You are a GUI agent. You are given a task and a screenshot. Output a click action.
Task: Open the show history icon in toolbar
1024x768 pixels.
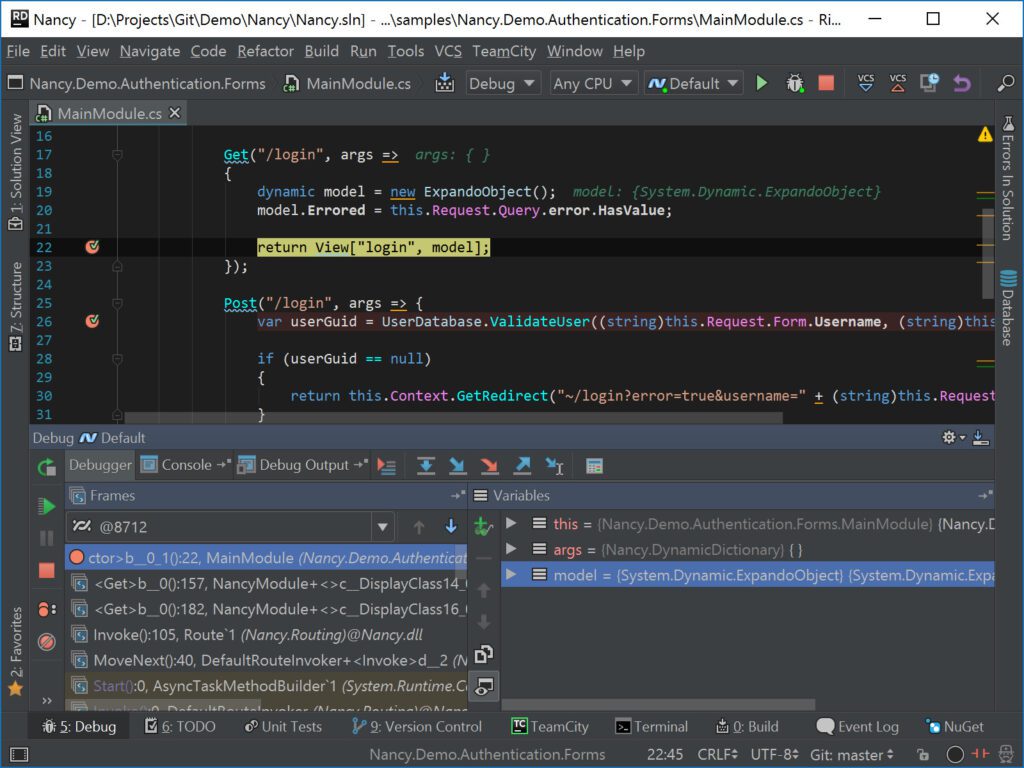tap(929, 83)
